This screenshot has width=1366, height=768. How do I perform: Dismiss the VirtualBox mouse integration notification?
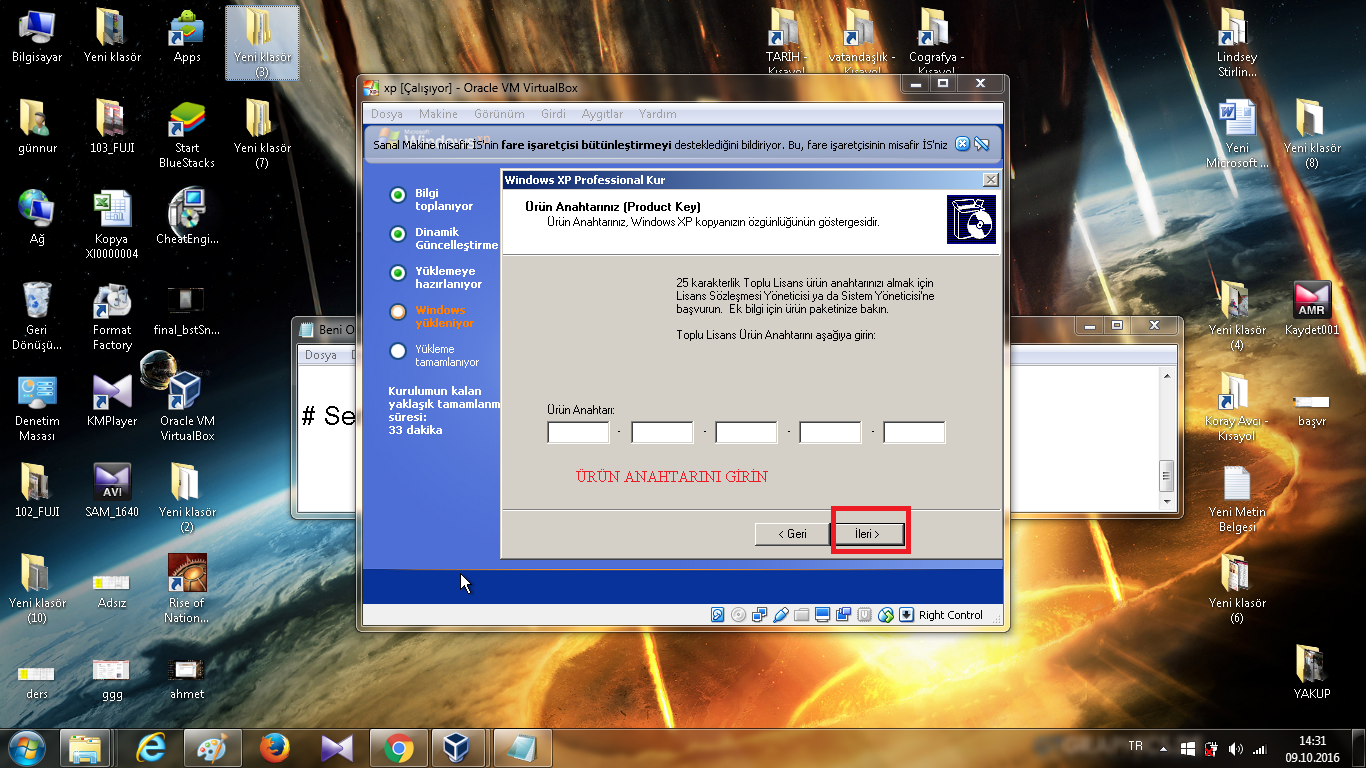[x=962, y=144]
